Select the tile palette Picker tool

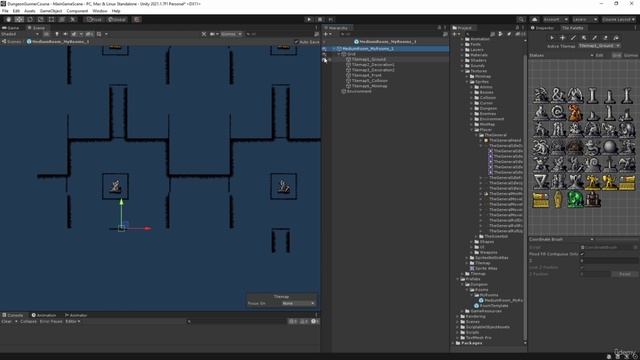pyautogui.click(x=594, y=38)
